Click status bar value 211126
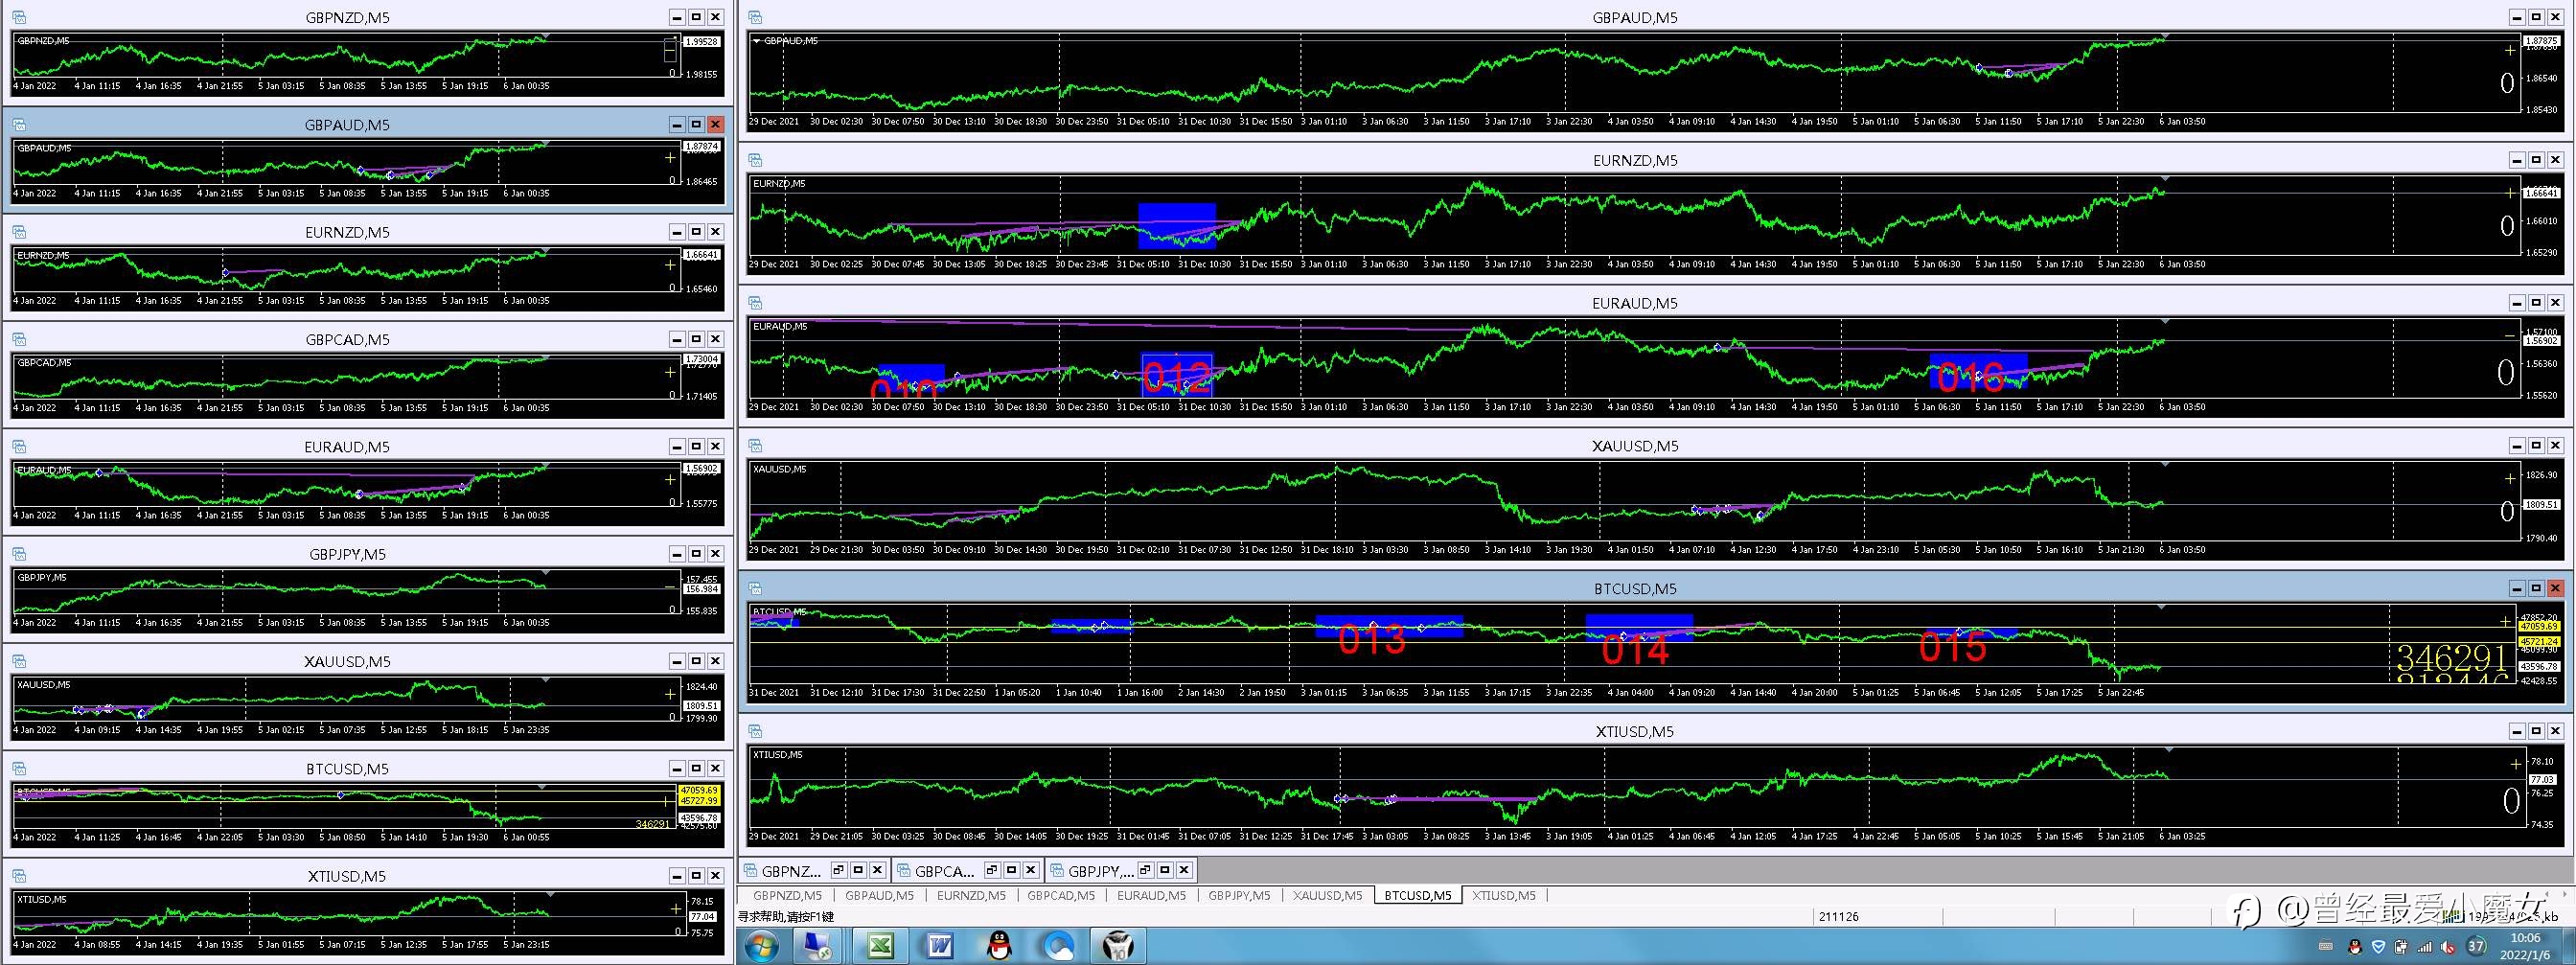 pos(1838,916)
